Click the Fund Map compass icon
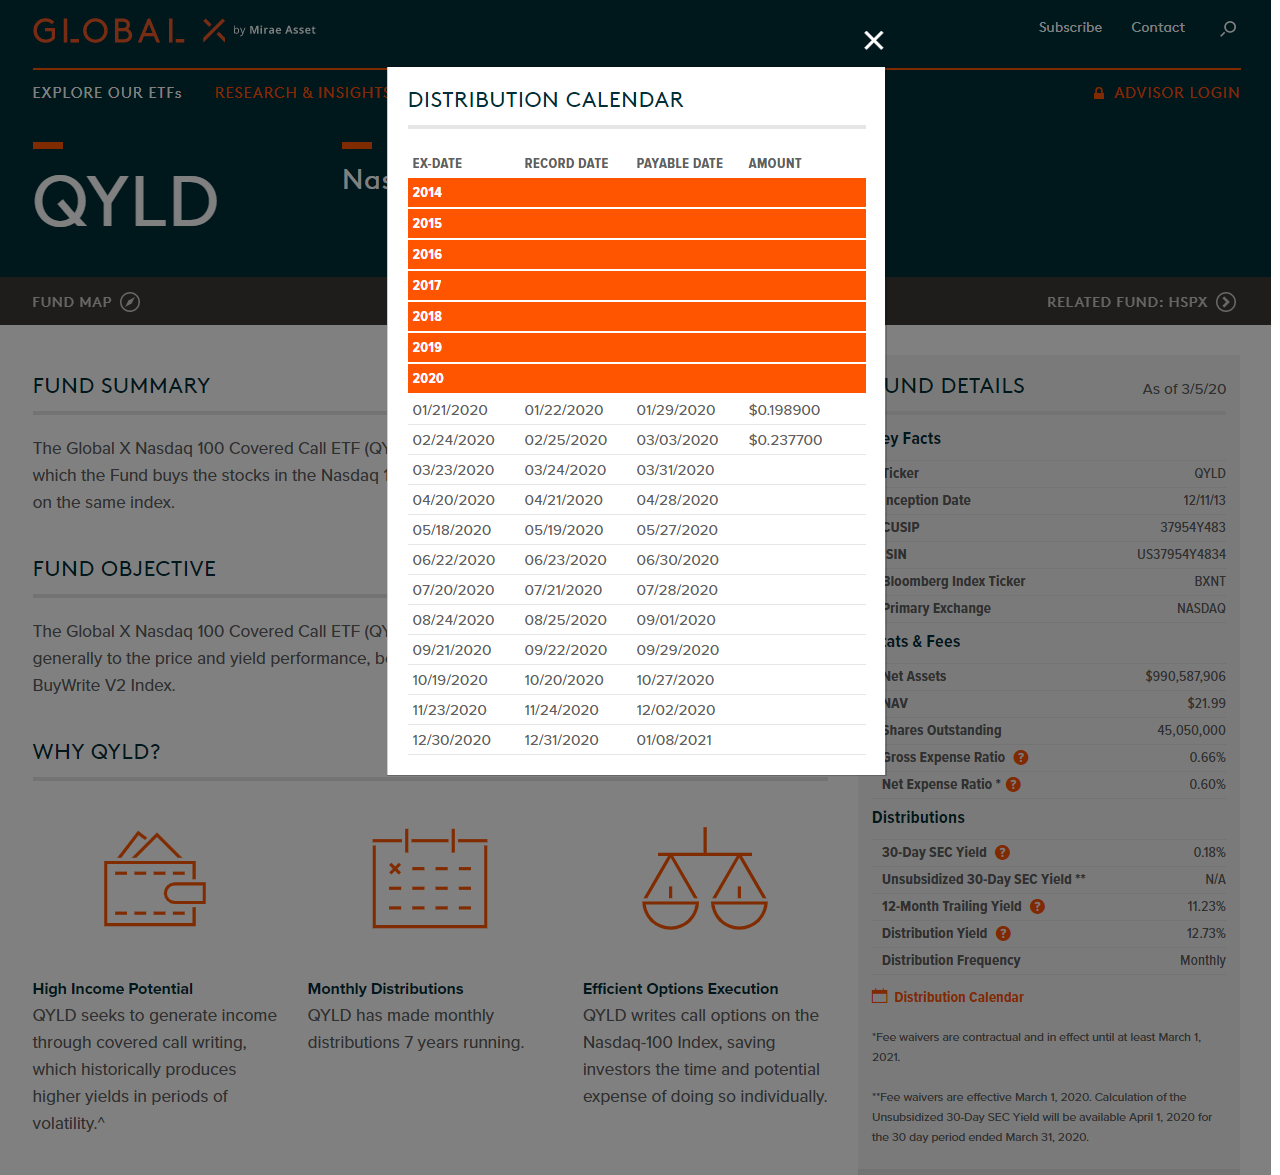This screenshot has height=1175, width=1280. tap(130, 302)
